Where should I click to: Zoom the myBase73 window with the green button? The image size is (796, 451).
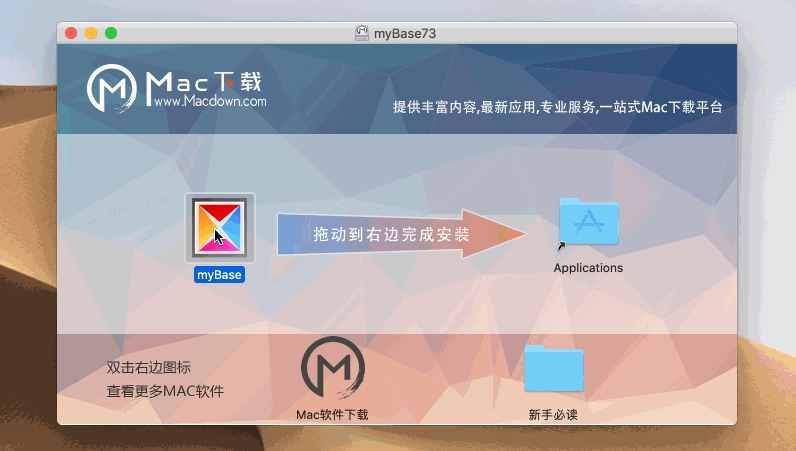[x=111, y=33]
